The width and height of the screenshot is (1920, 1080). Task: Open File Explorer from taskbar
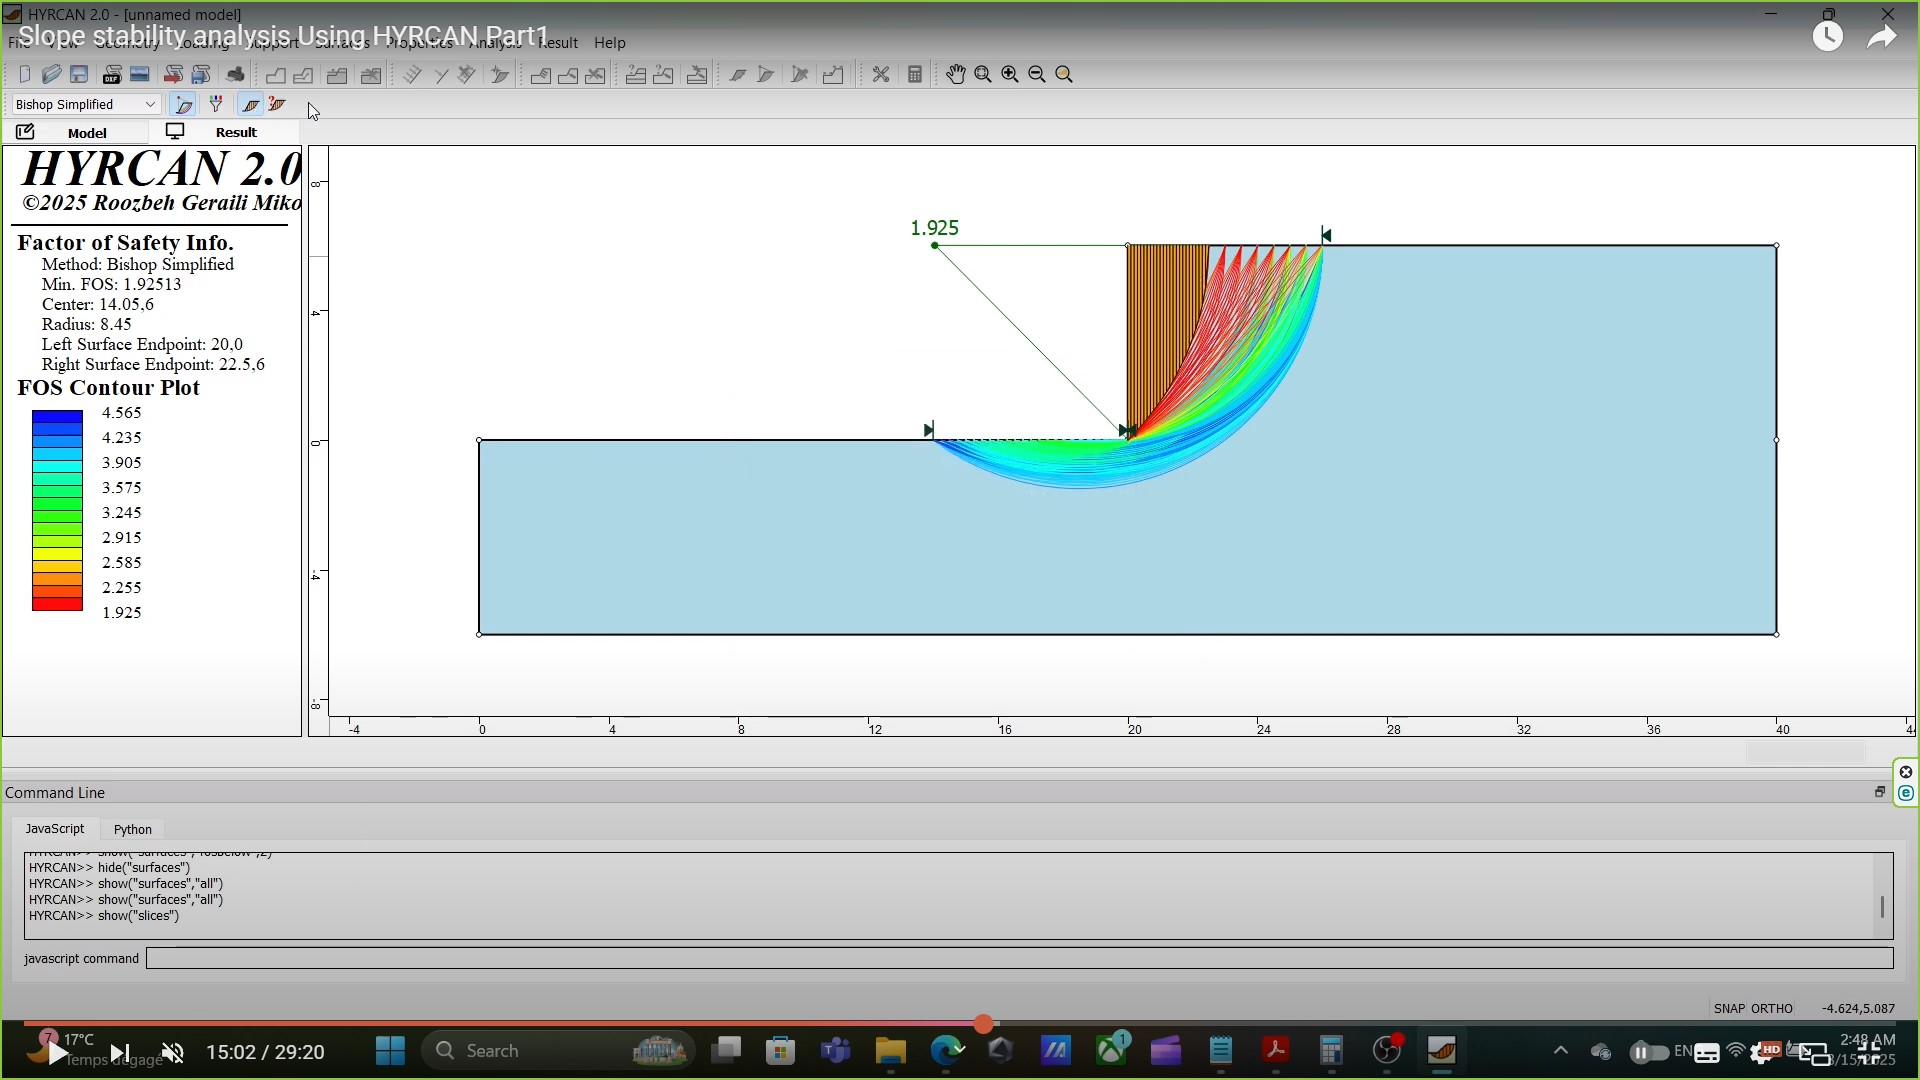point(890,1051)
